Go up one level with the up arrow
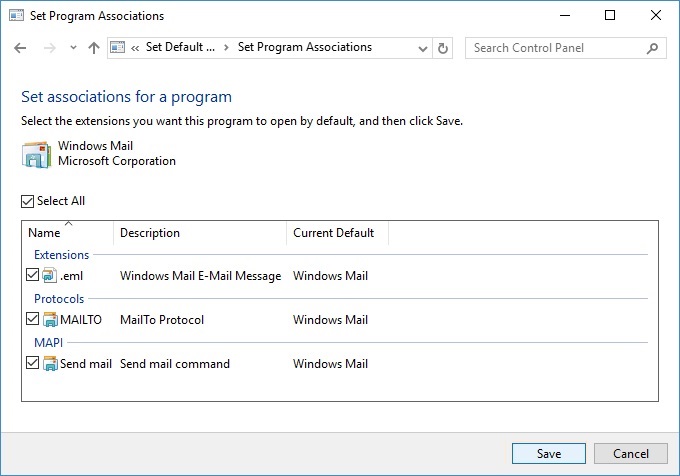 coord(94,48)
